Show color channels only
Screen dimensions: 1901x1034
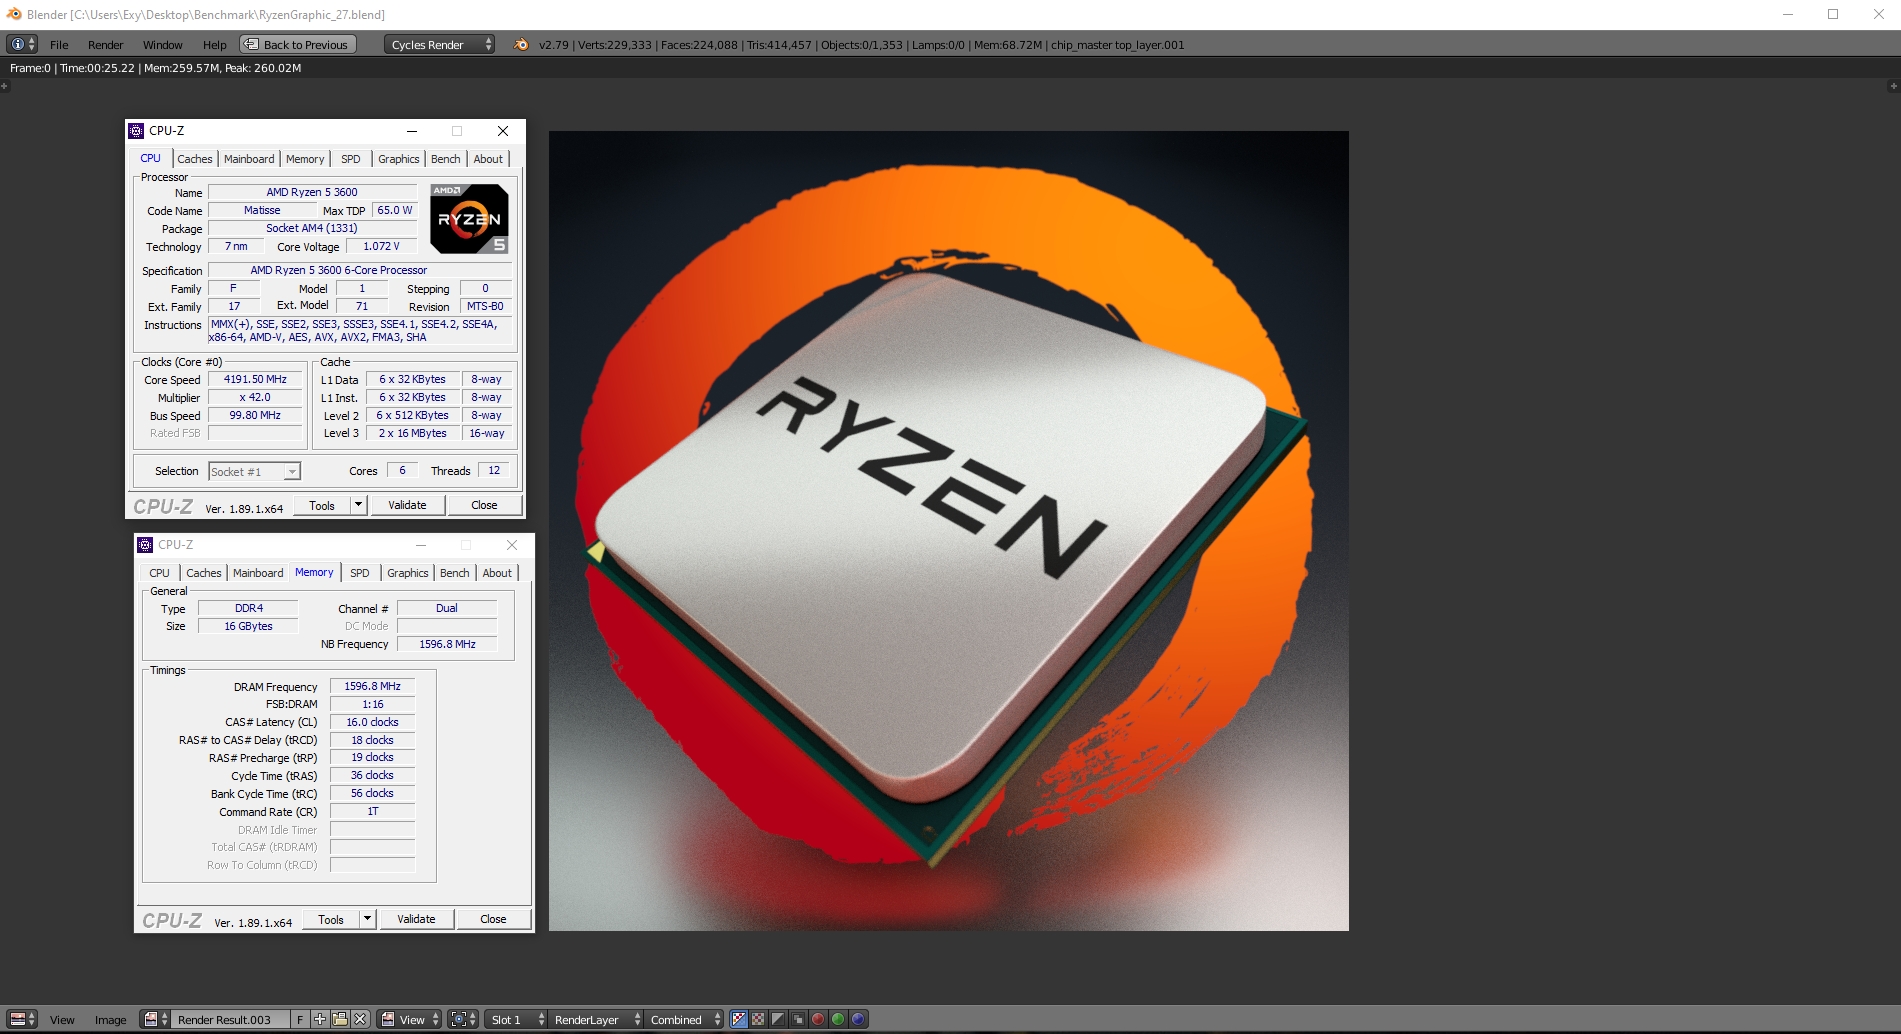pos(758,1019)
